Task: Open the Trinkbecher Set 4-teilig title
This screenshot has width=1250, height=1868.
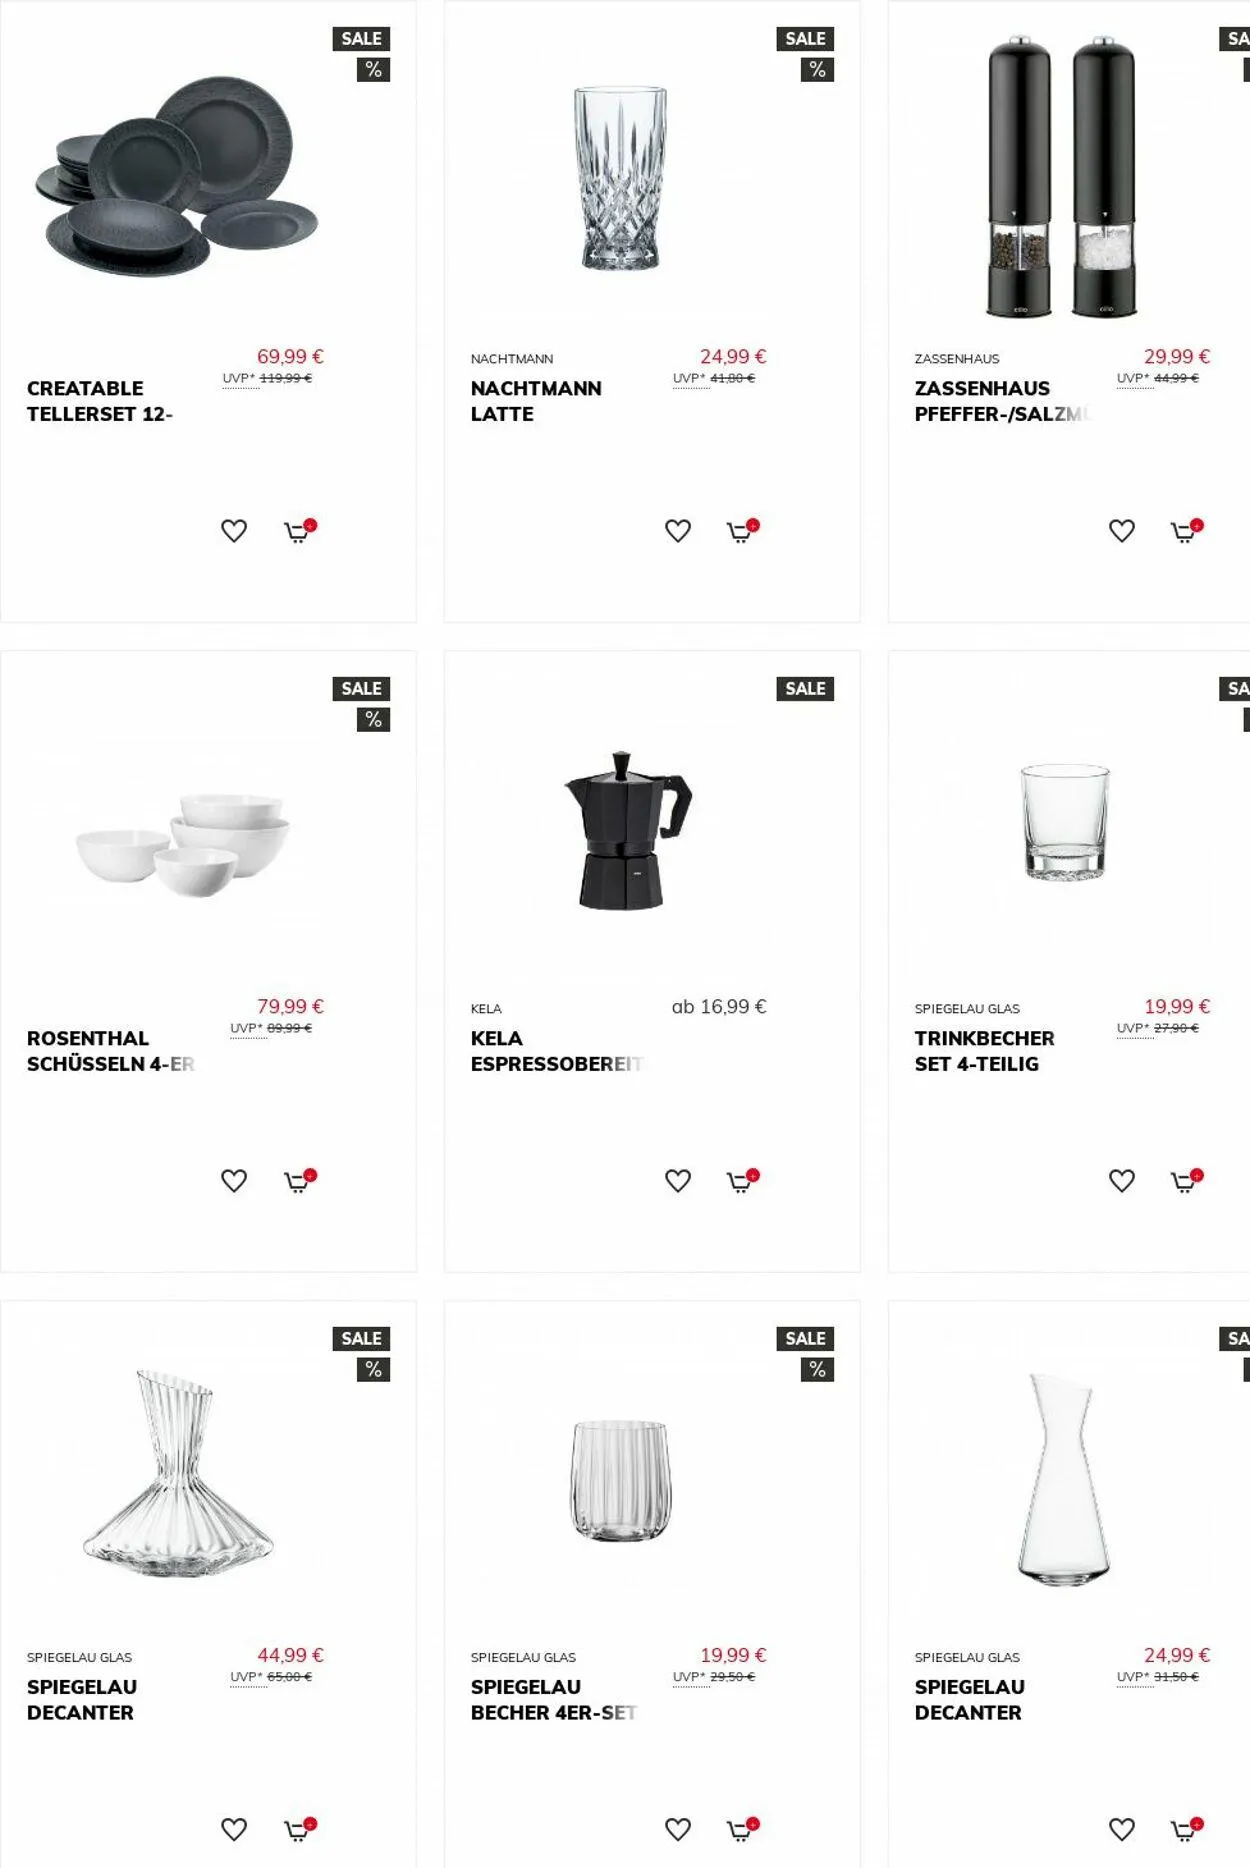Action: (x=985, y=1051)
